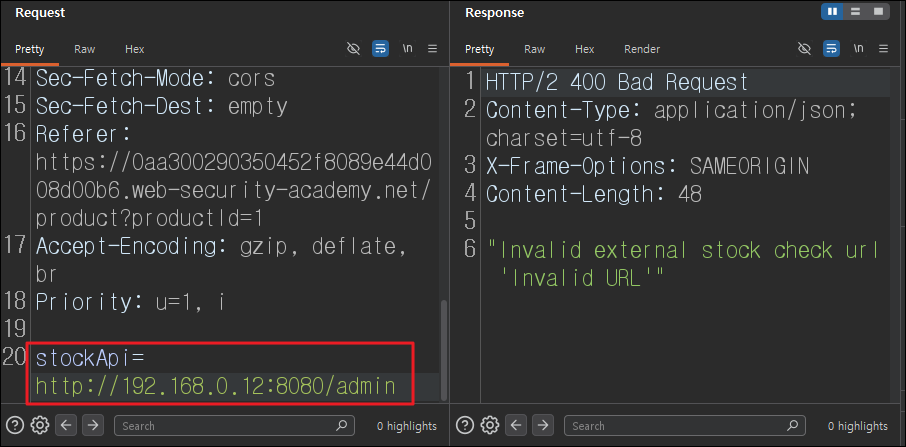
Task: Toggle \n non-printable characters in Request pane
Action: tap(408, 49)
